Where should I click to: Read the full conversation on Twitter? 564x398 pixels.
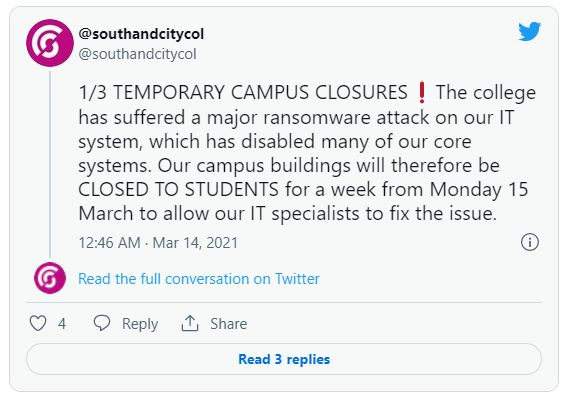click(x=199, y=279)
